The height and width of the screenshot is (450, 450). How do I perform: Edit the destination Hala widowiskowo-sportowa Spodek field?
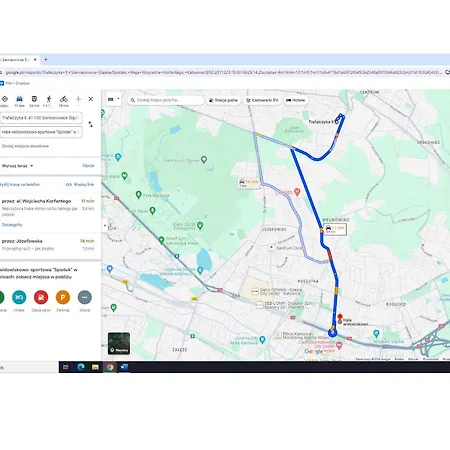(x=41, y=132)
